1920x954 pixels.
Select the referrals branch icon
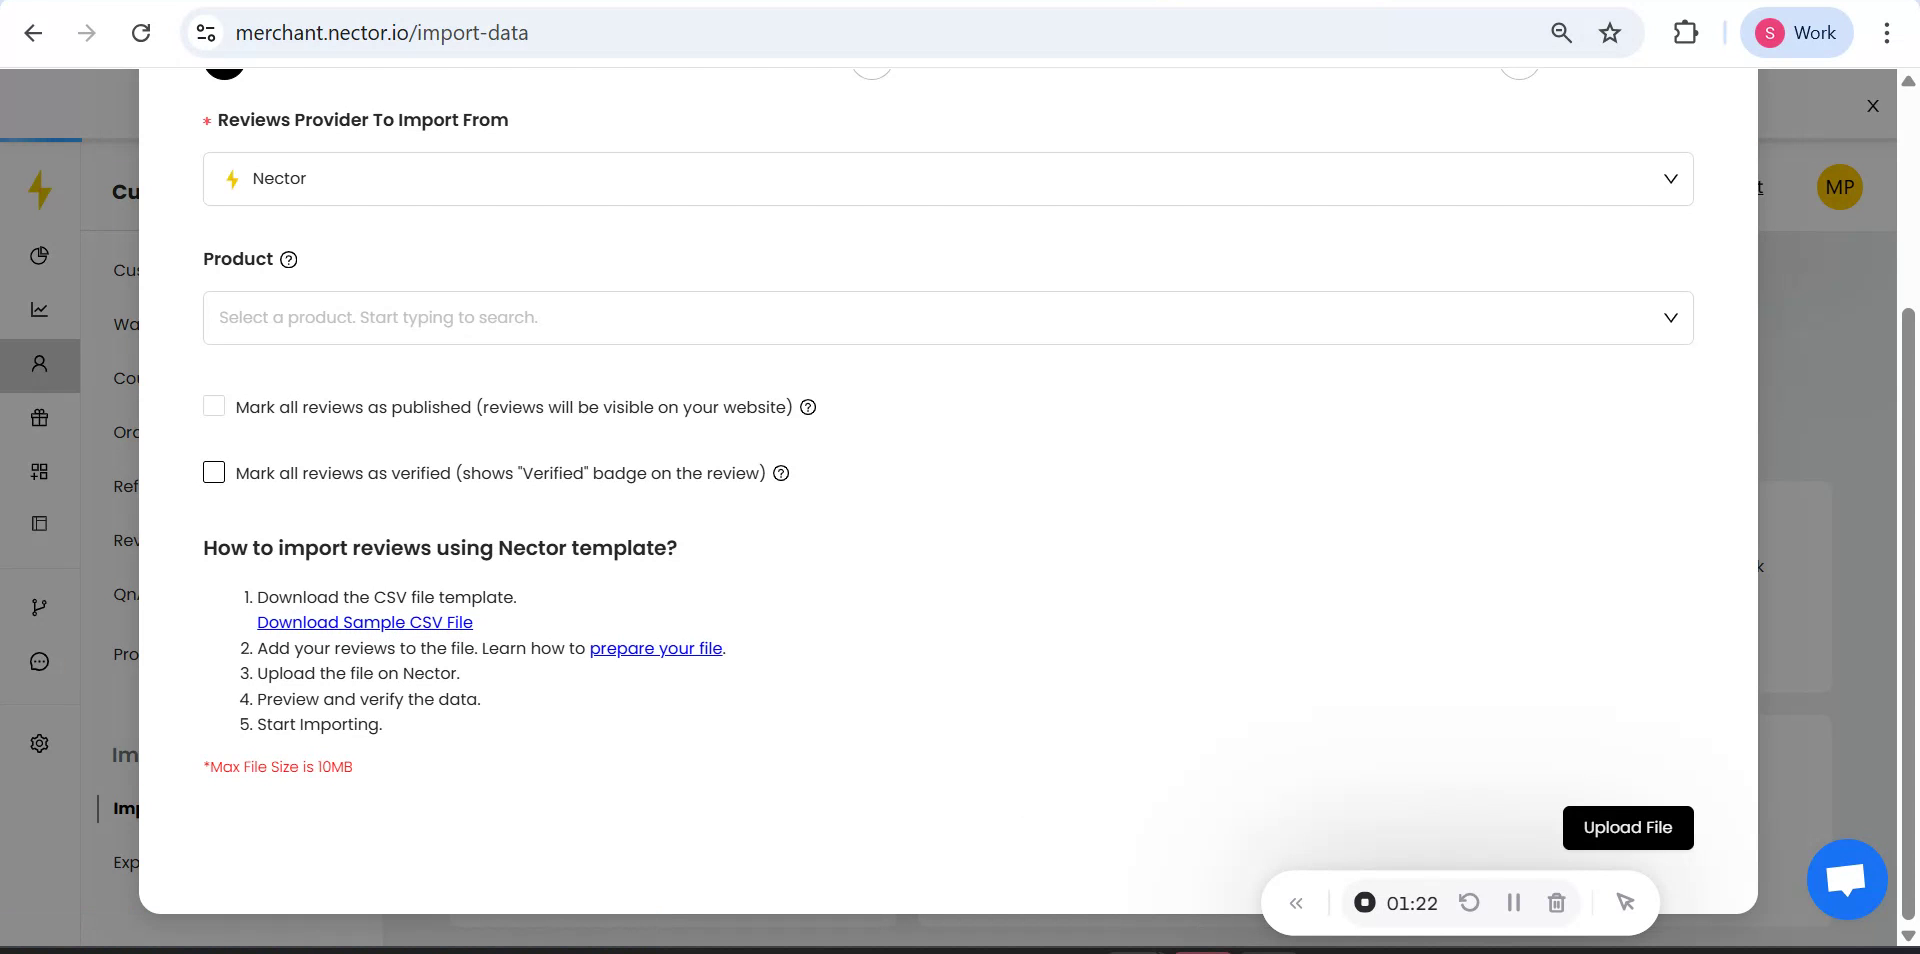point(39,607)
